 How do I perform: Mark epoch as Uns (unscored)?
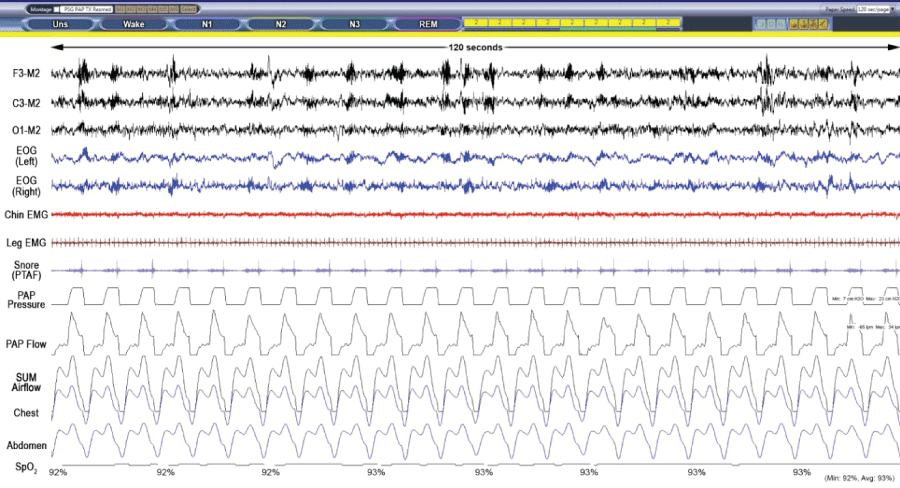[60, 24]
